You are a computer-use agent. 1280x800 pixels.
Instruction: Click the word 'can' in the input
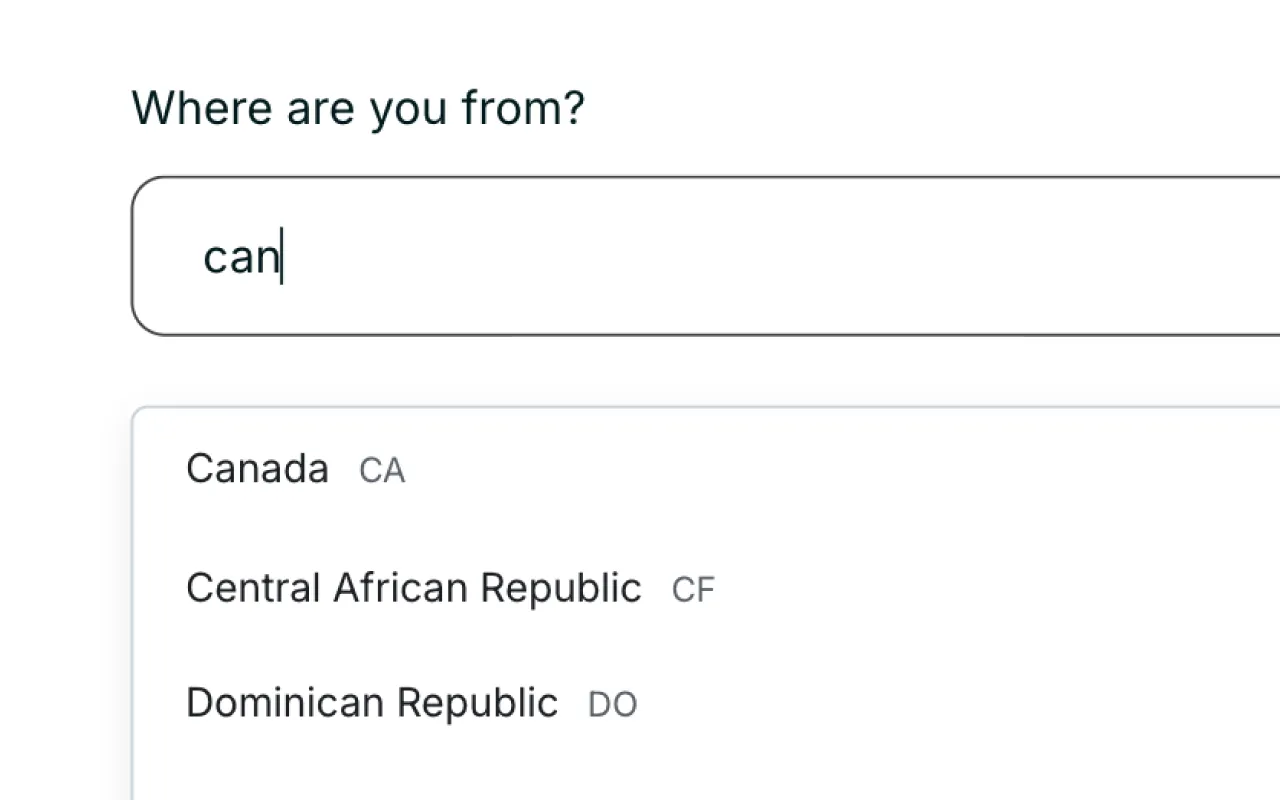(240, 257)
